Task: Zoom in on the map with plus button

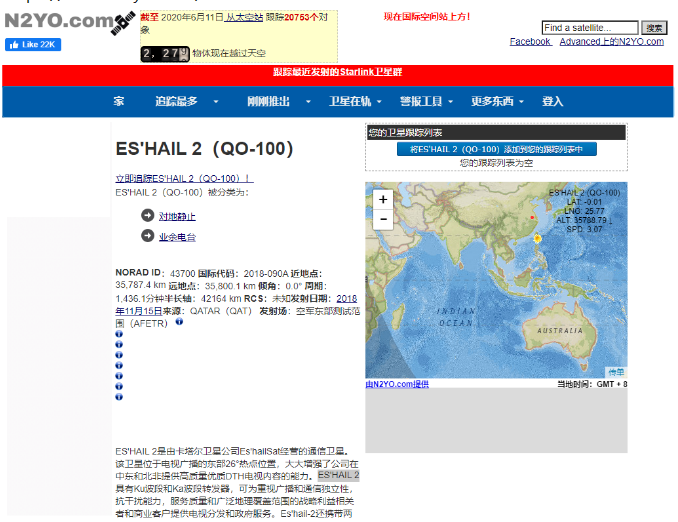Action: (383, 199)
